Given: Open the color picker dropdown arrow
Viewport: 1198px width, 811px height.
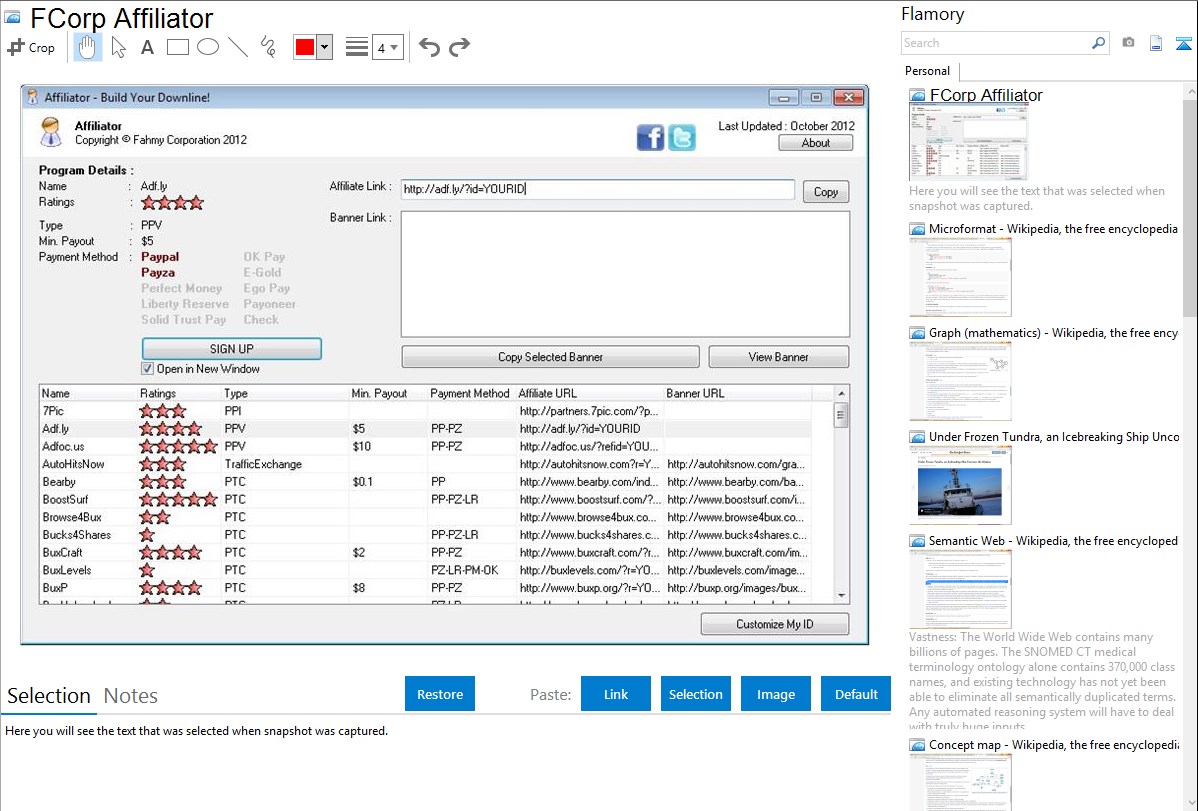Looking at the screenshot, I should (x=325, y=47).
